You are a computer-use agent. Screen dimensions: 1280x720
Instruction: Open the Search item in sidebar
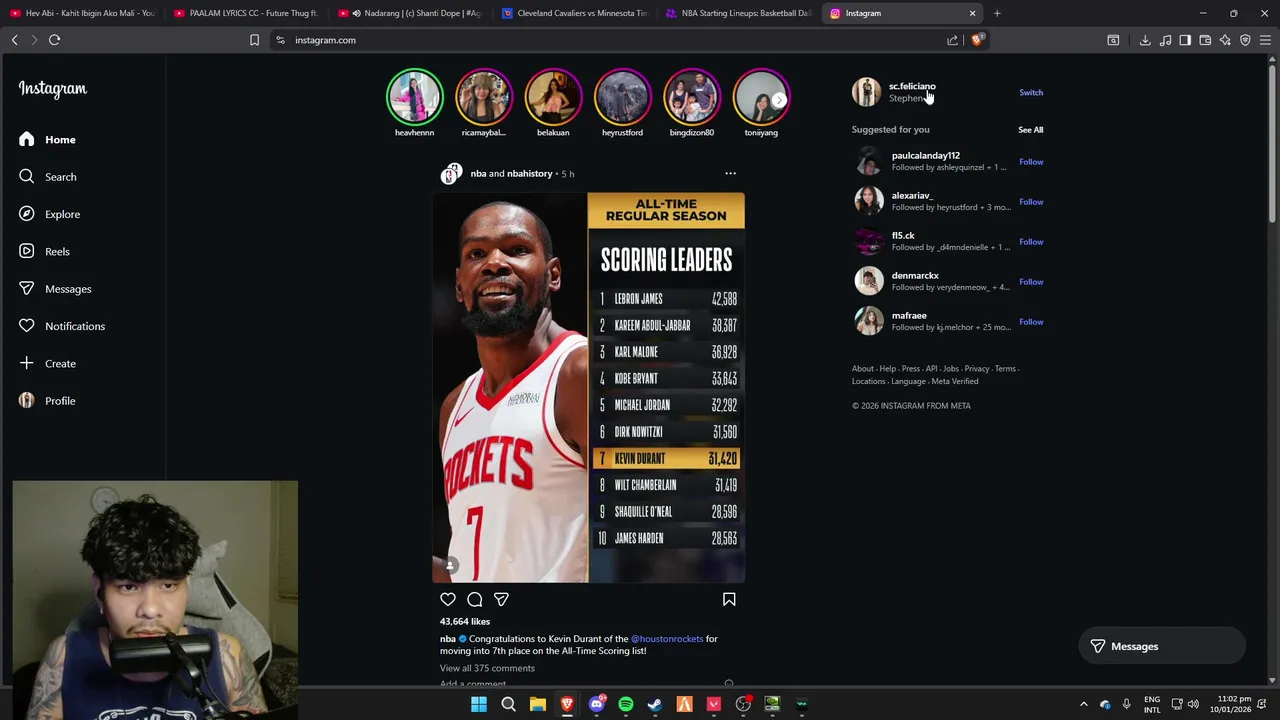point(47,177)
